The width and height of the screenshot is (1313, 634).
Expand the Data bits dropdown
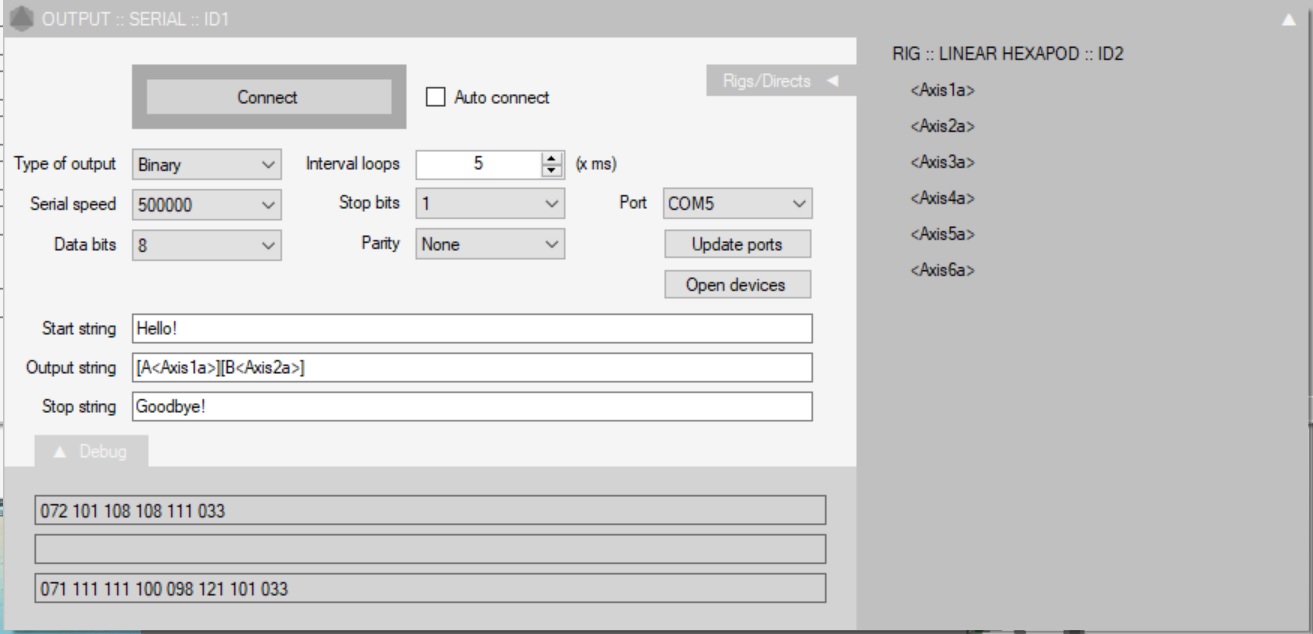pos(207,243)
